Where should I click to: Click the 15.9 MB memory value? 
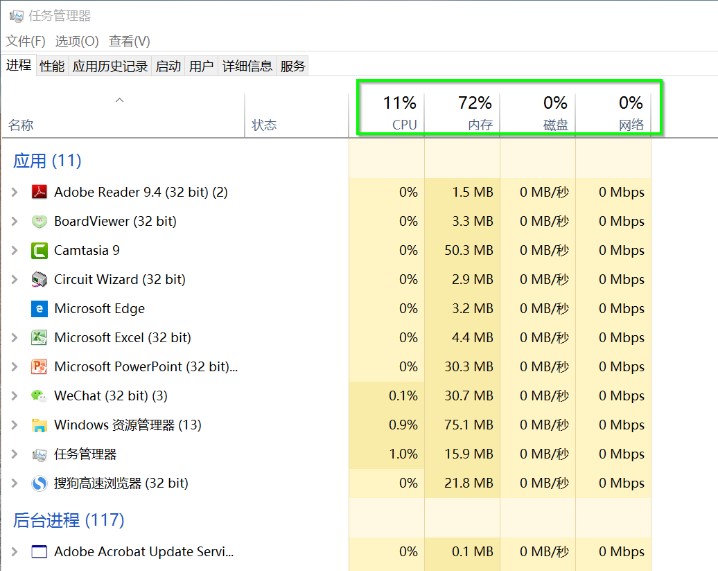point(469,454)
